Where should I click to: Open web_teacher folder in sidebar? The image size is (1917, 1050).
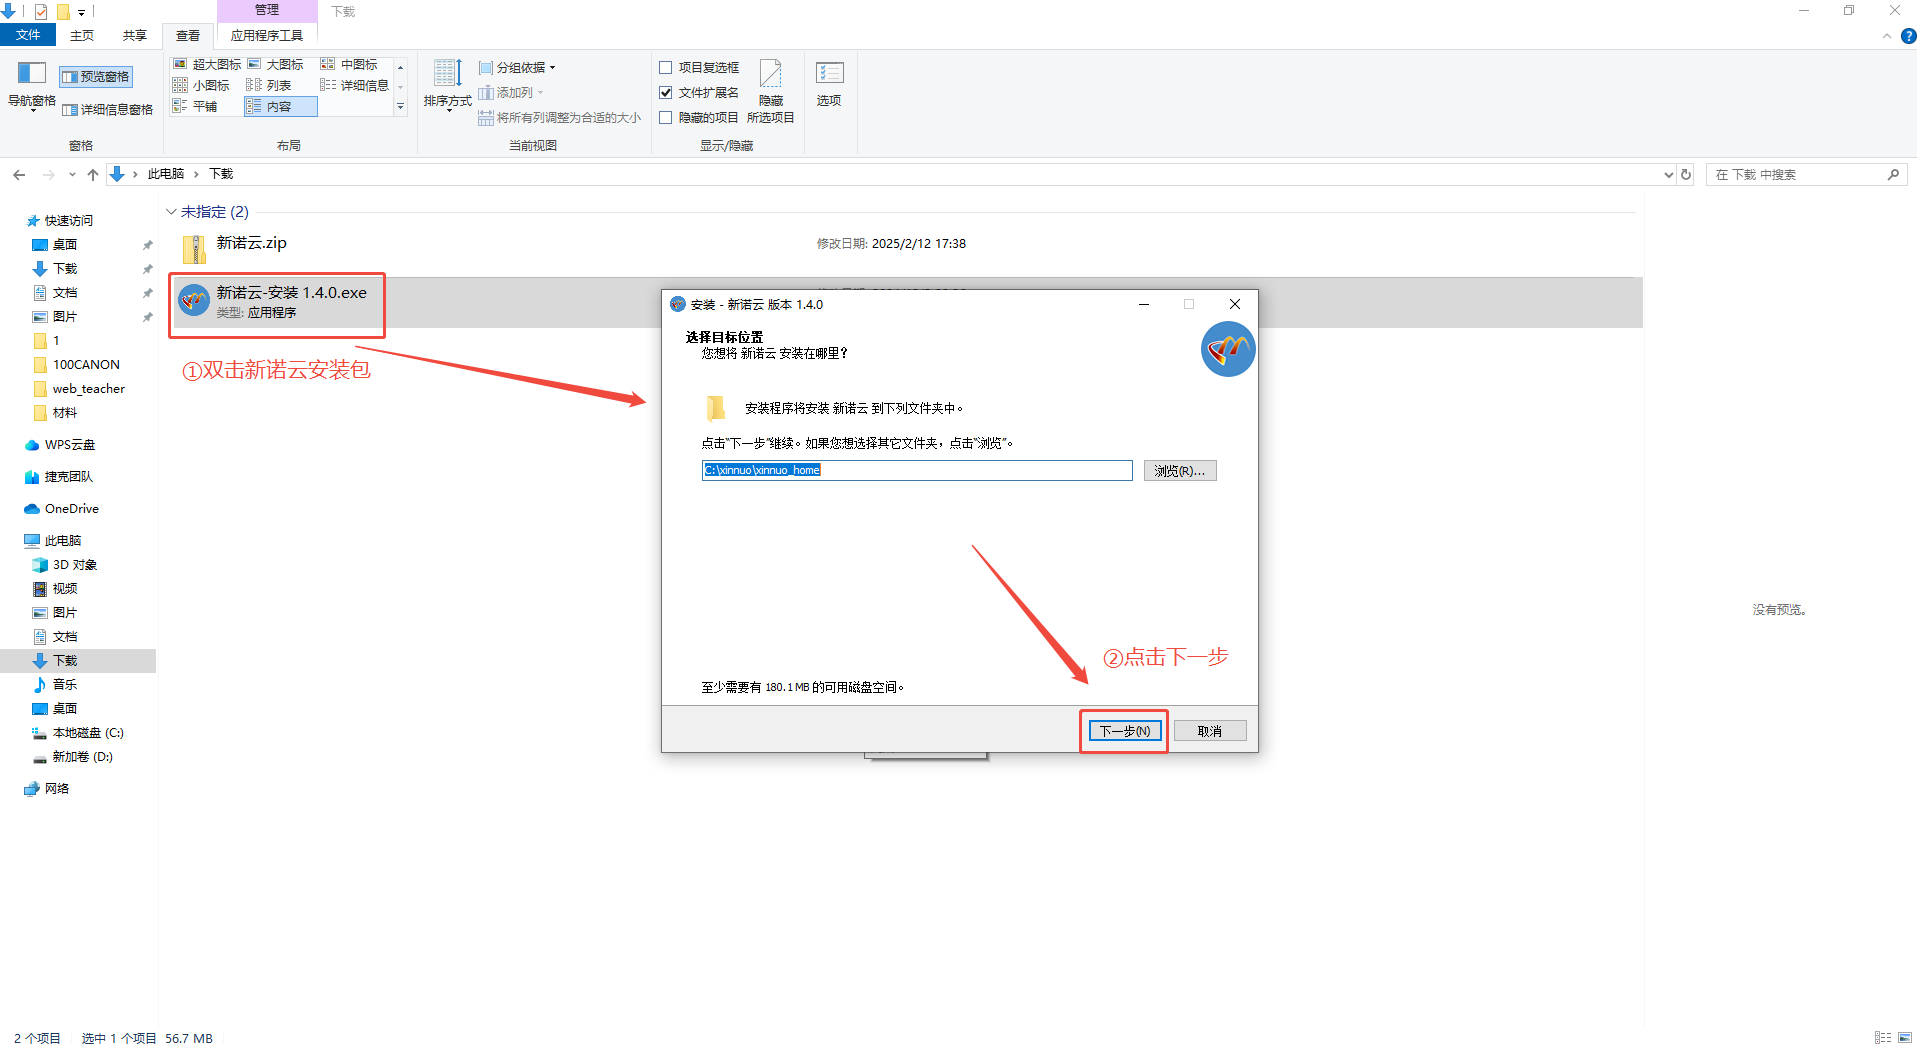[89, 389]
